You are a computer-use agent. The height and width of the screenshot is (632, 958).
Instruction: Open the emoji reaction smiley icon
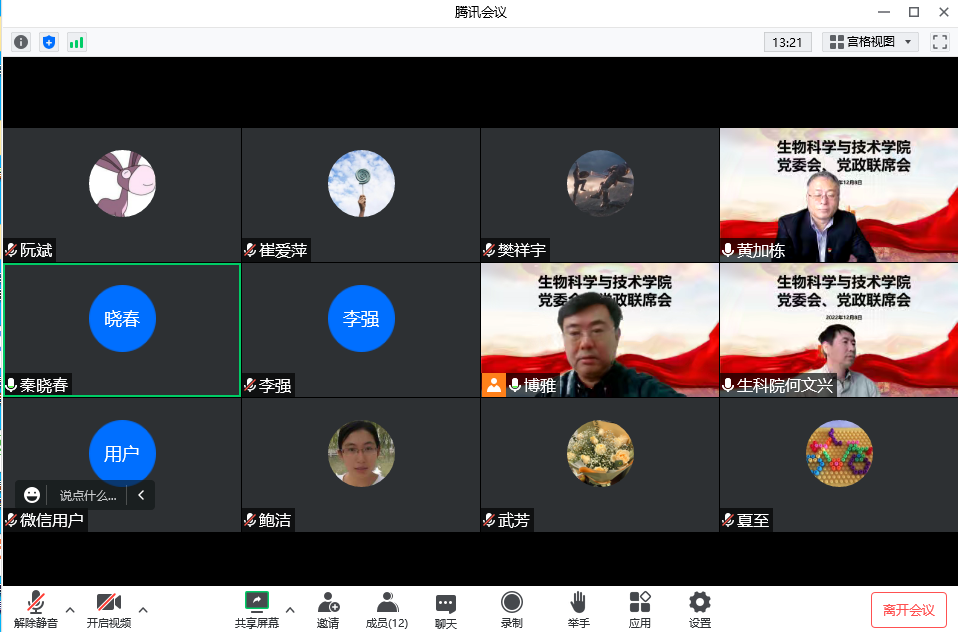(x=33, y=494)
